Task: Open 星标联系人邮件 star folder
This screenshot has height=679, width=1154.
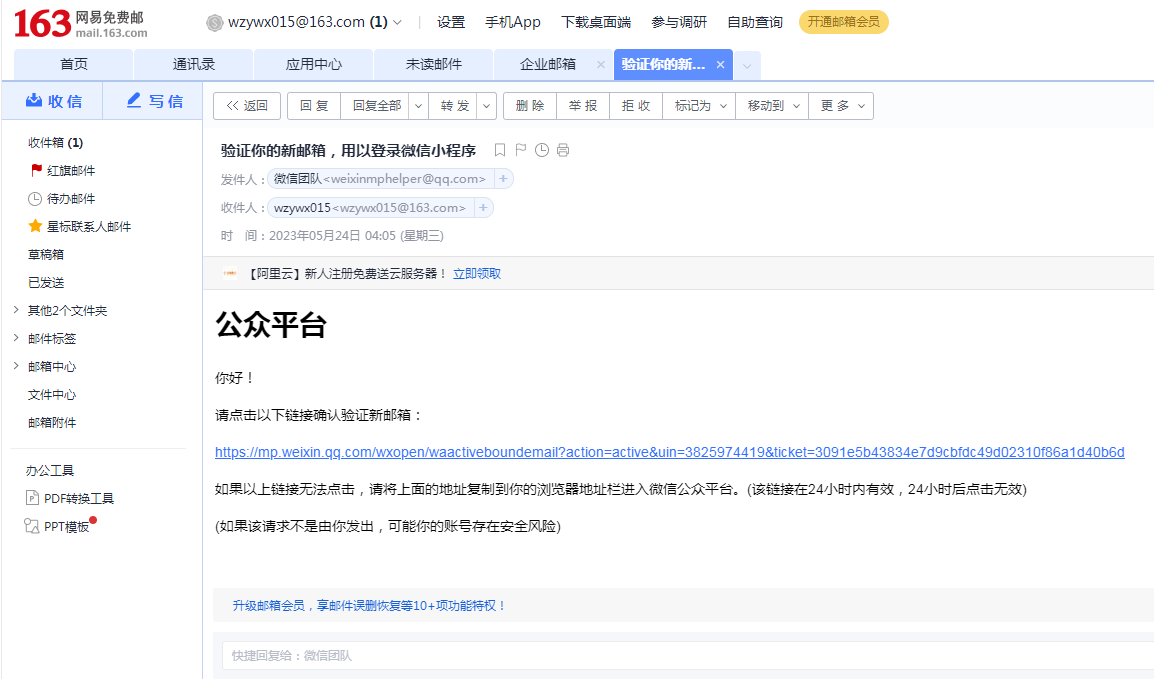Action: point(79,227)
